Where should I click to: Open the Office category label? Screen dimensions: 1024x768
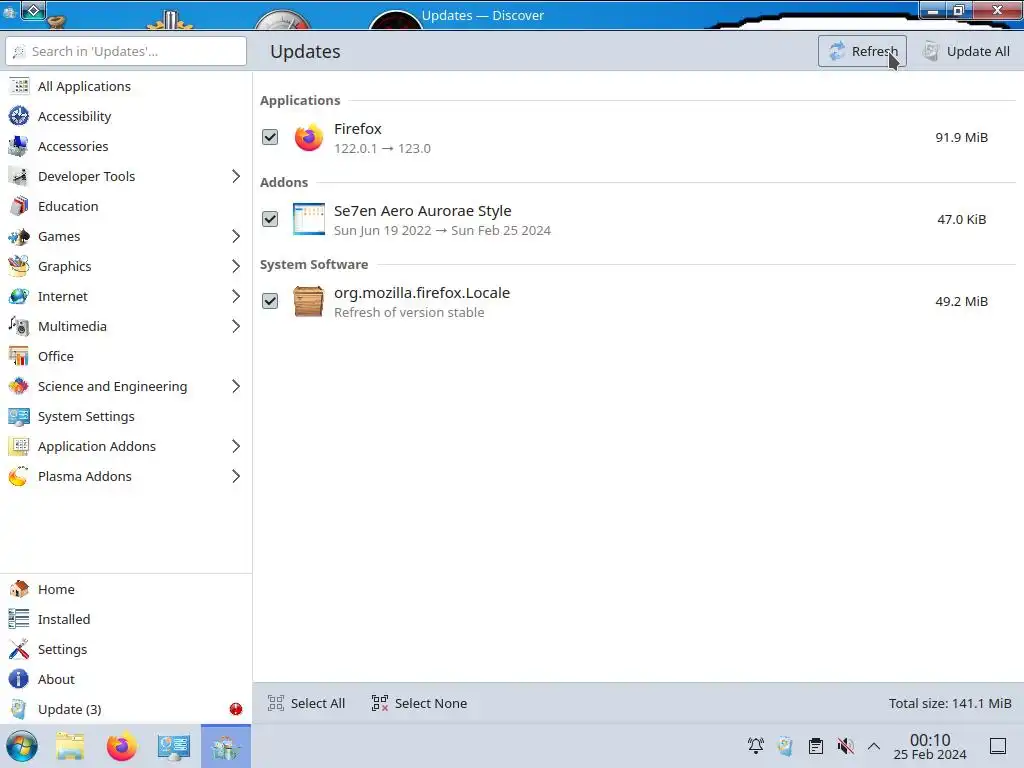[x=56, y=357]
